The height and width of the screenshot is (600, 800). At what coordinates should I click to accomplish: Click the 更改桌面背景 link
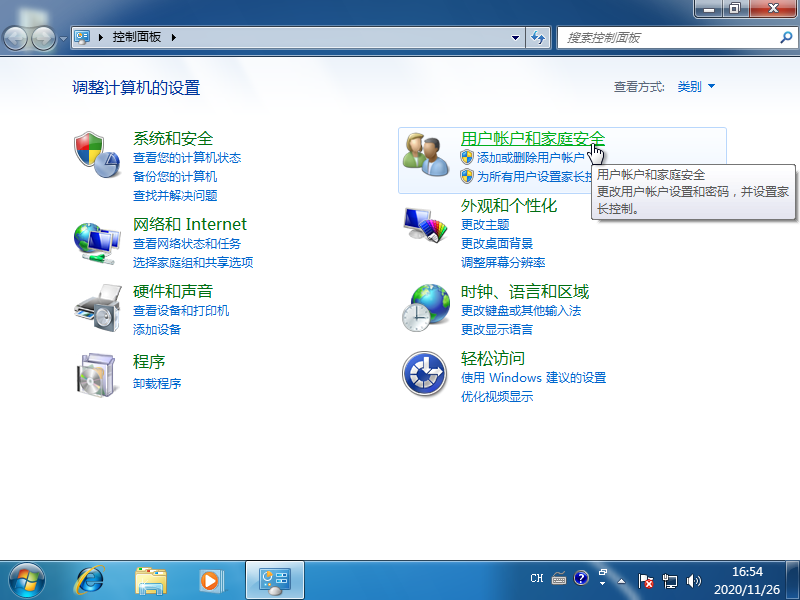tap(497, 244)
